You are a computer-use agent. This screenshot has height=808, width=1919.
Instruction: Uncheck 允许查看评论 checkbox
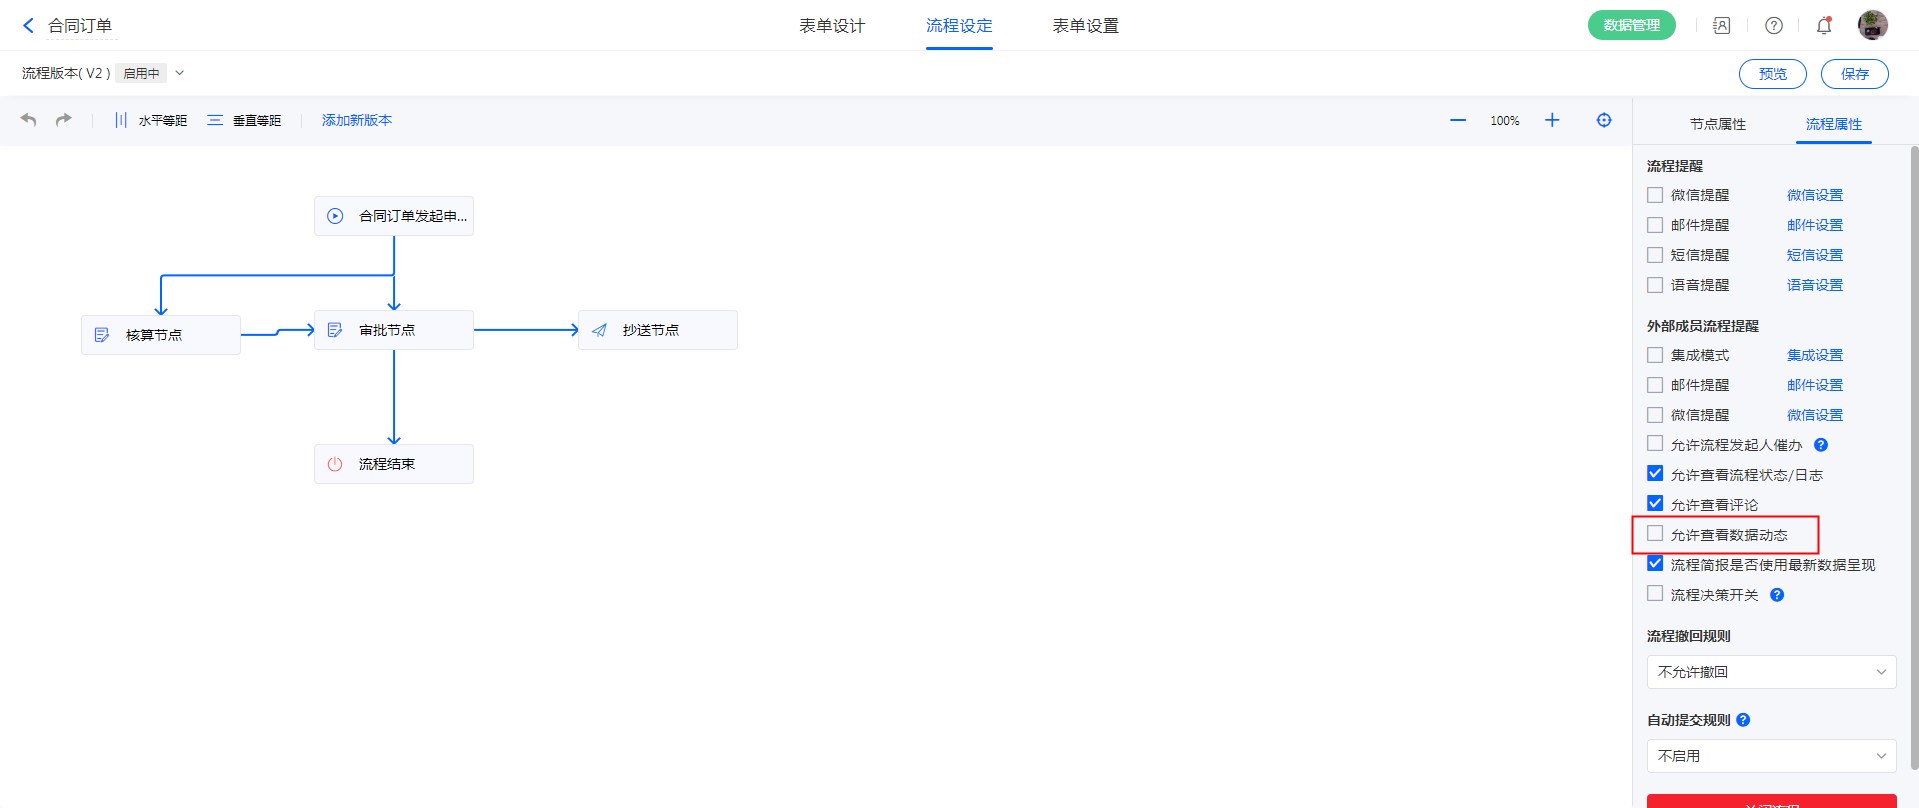tap(1655, 504)
